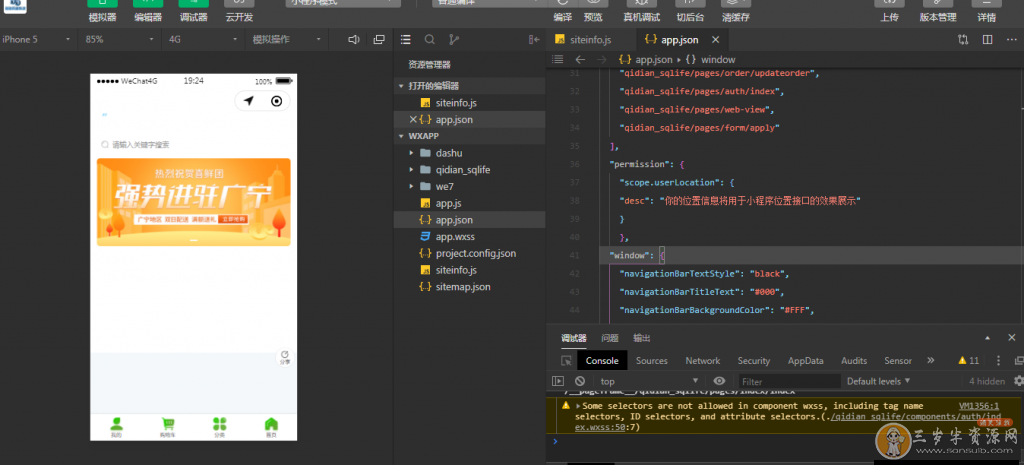Open the search icon in explorer sidebar

pyautogui.click(x=430, y=40)
